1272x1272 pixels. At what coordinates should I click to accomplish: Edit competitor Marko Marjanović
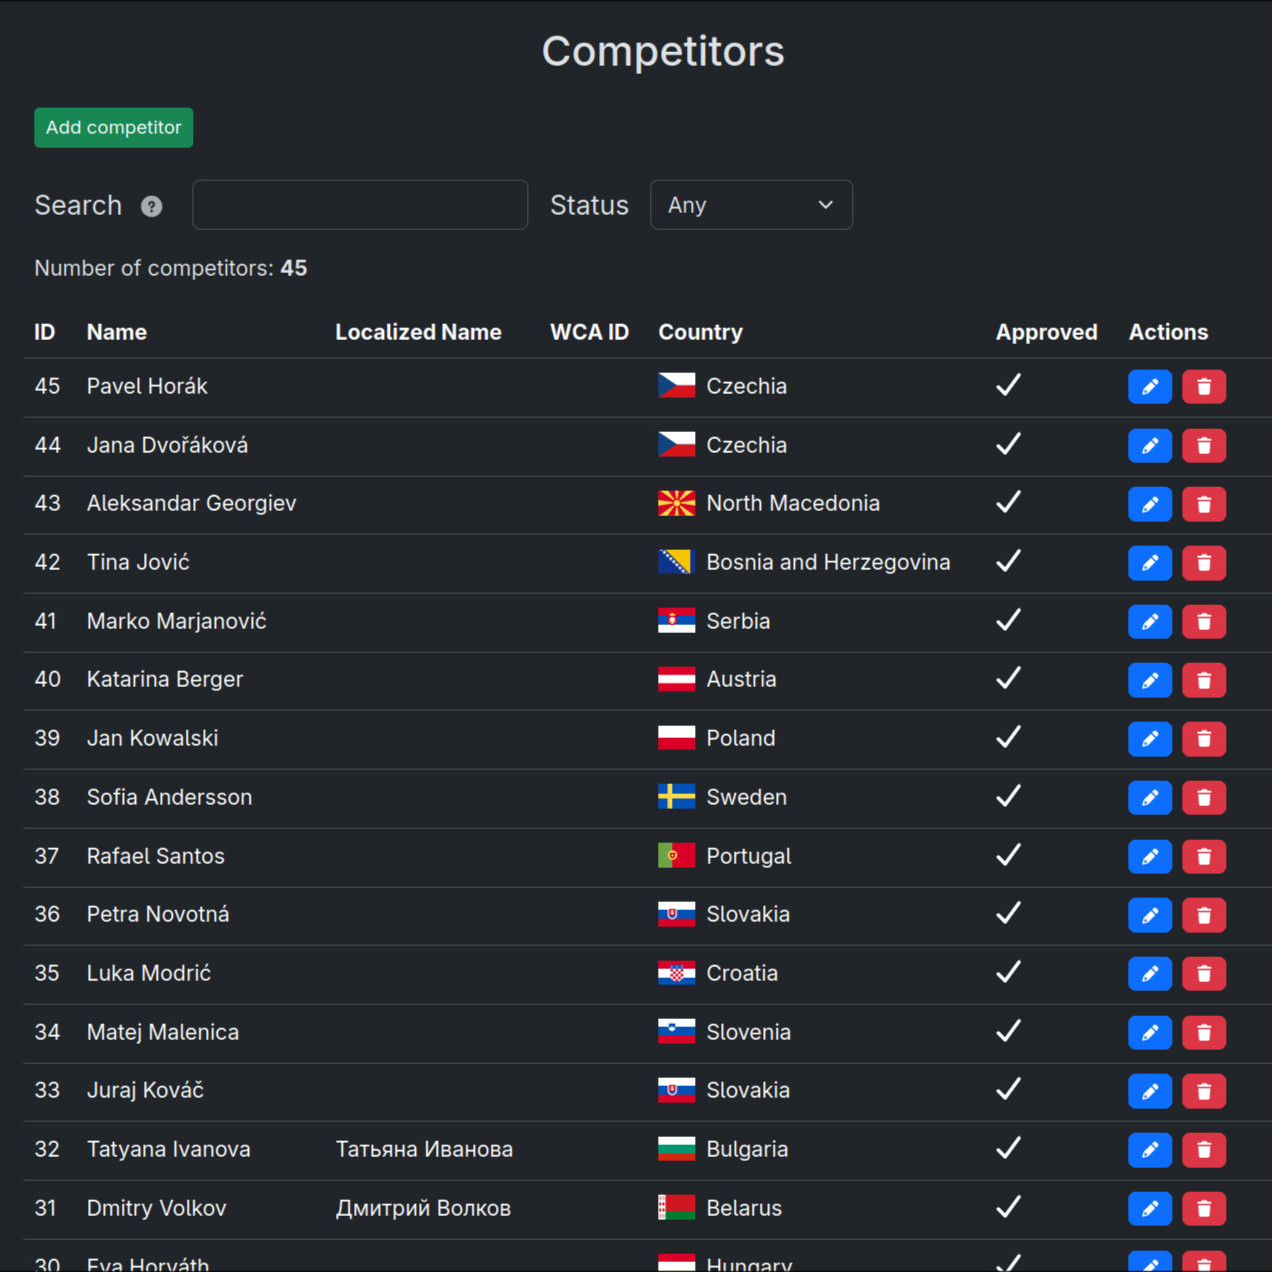click(x=1149, y=622)
